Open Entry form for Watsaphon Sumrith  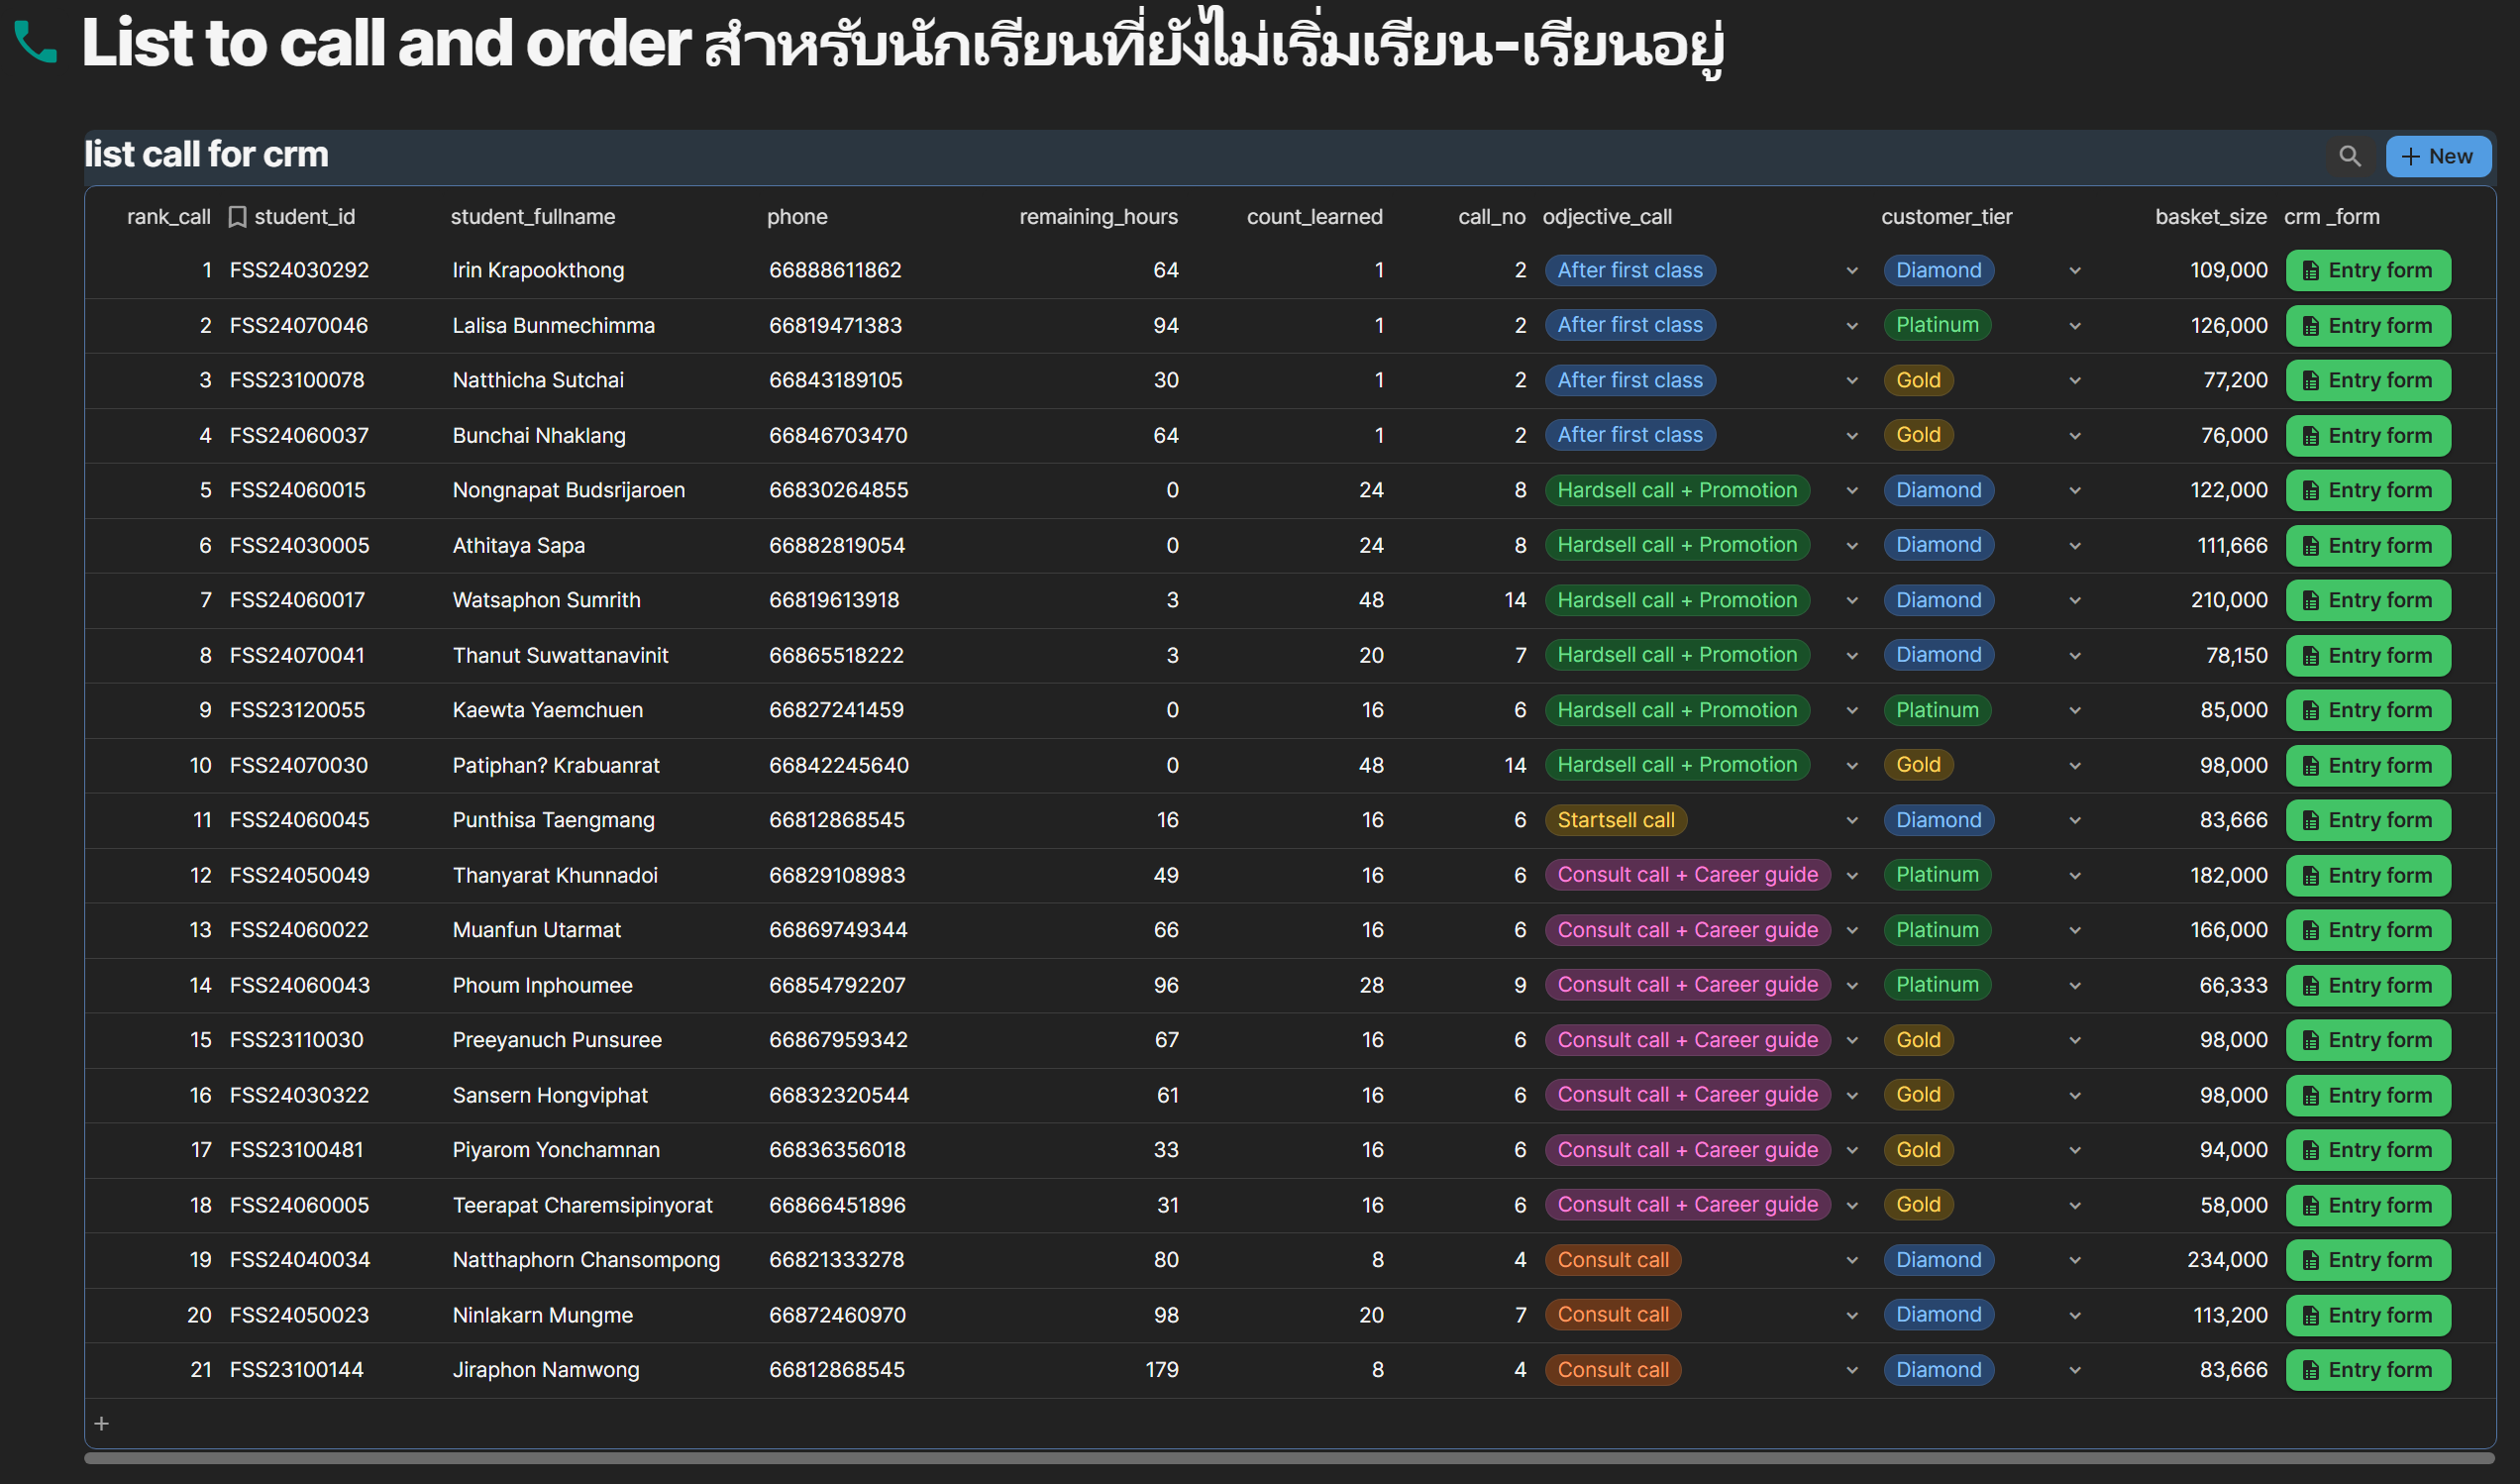point(2367,600)
